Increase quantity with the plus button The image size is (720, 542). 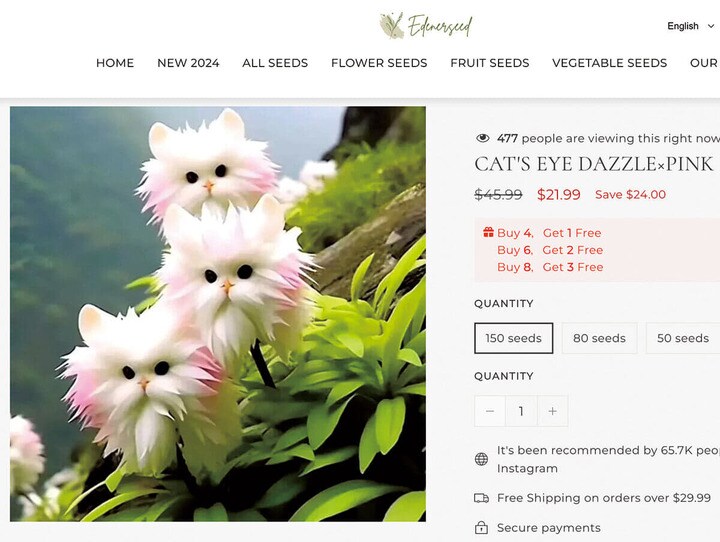click(552, 411)
